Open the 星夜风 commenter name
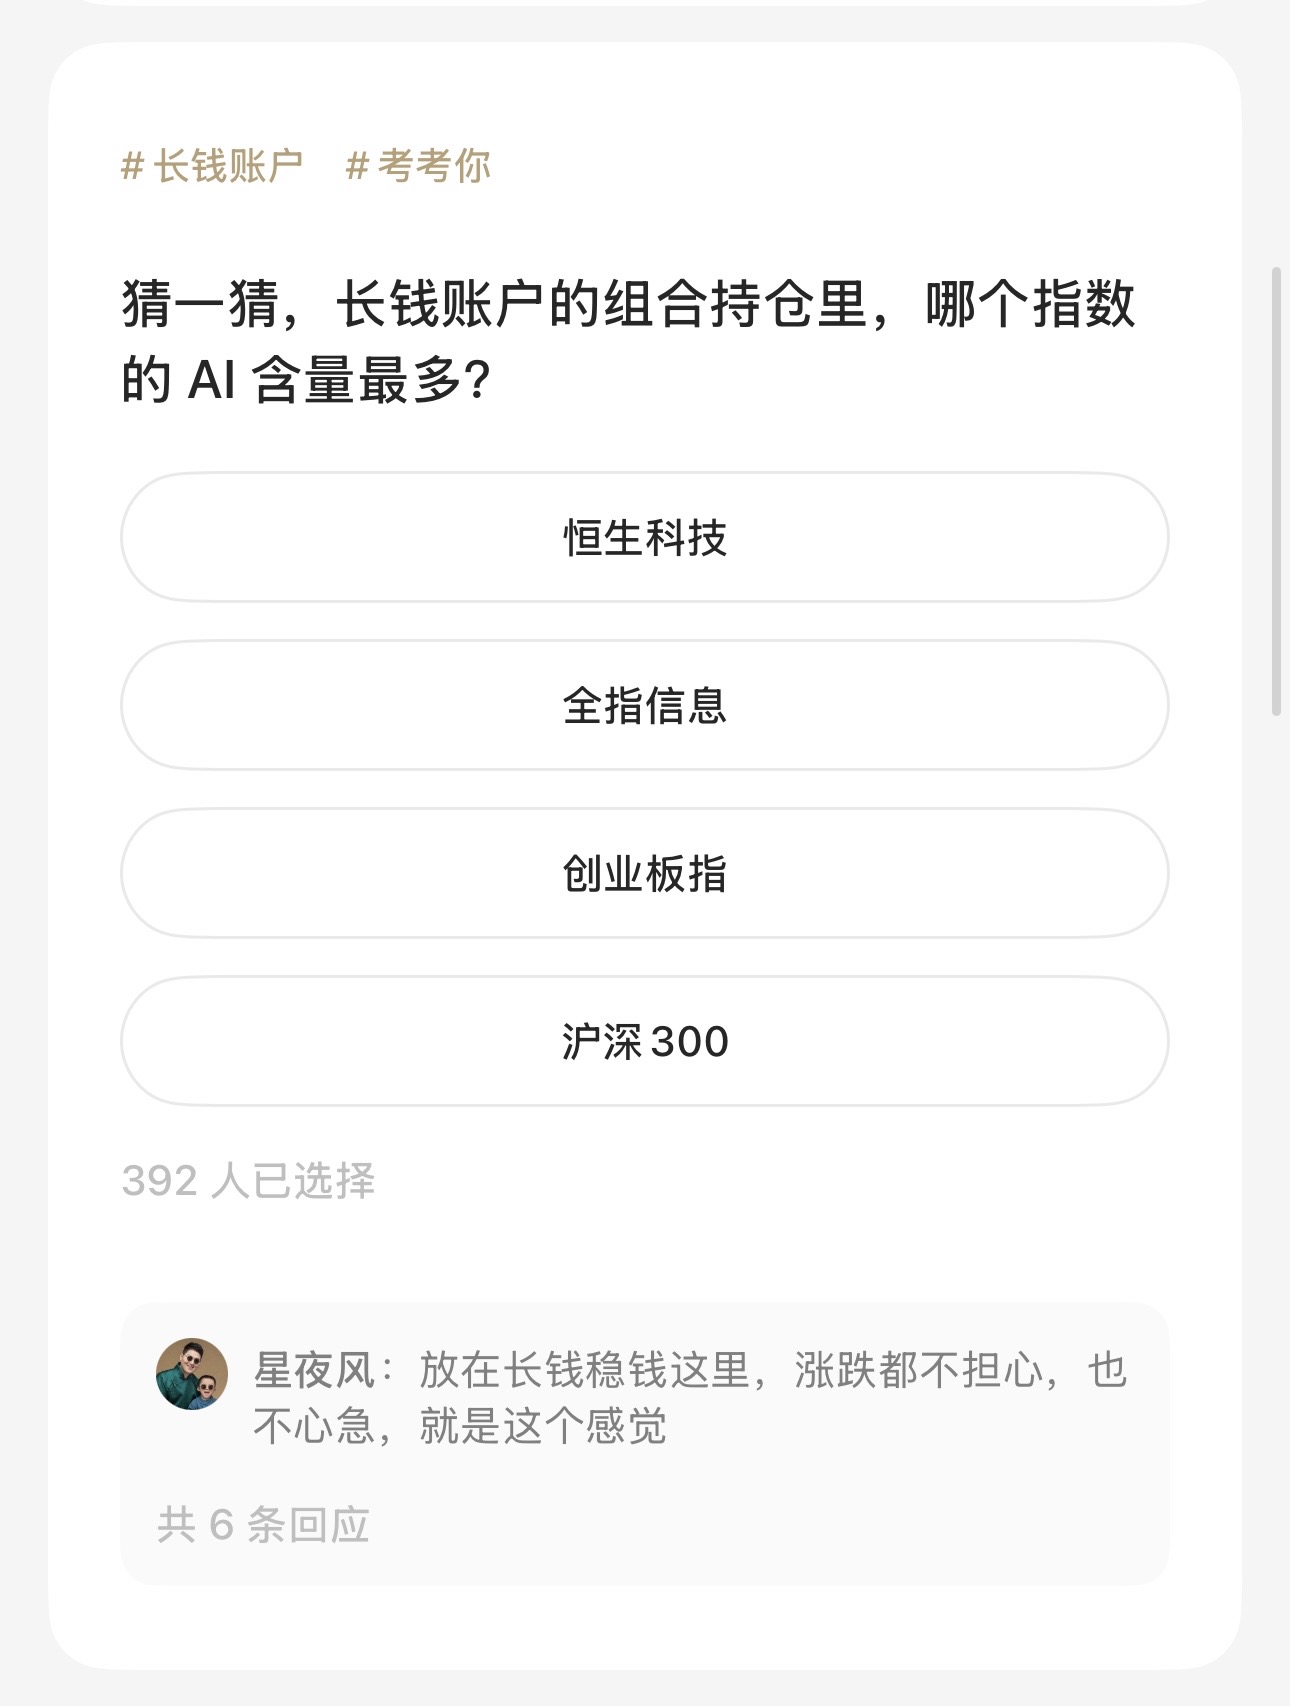This screenshot has width=1290, height=1706. (314, 1370)
